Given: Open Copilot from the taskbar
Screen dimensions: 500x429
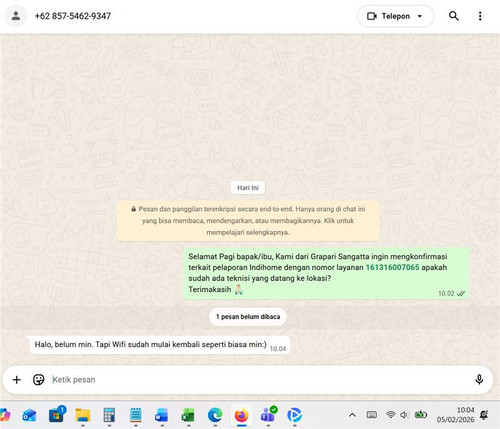Looking at the screenshot, I should pyautogui.click(x=5, y=415).
